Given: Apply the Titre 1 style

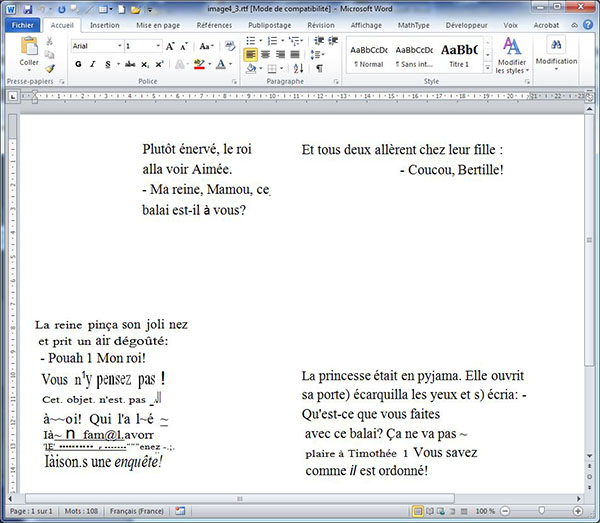Looking at the screenshot, I should point(459,54).
